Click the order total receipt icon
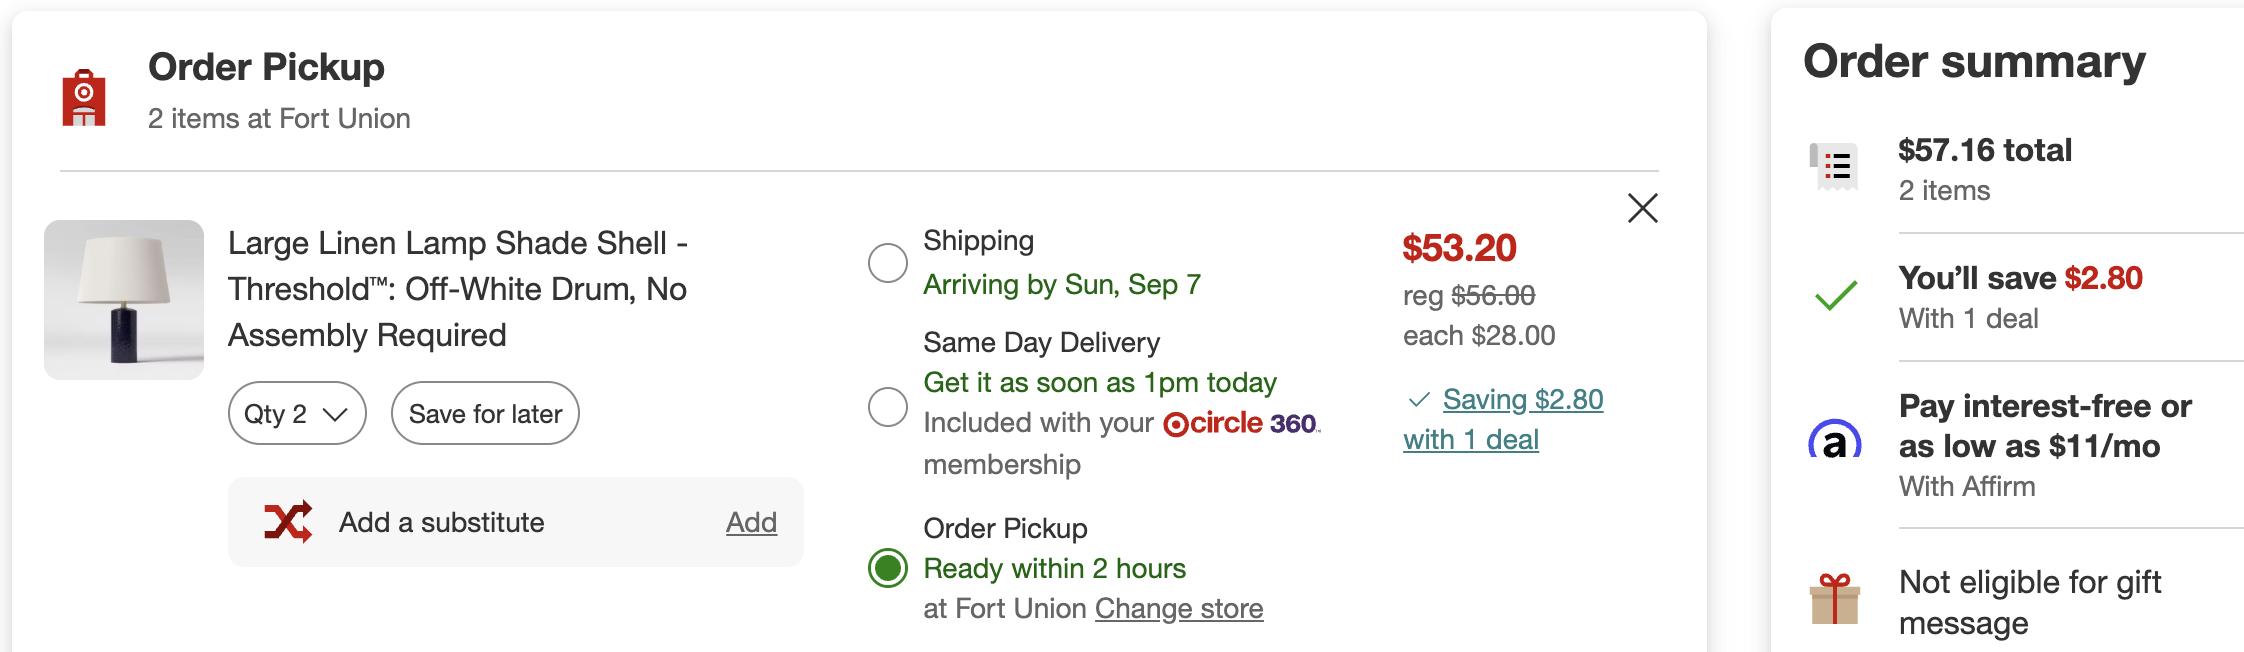 pyautogui.click(x=1835, y=167)
